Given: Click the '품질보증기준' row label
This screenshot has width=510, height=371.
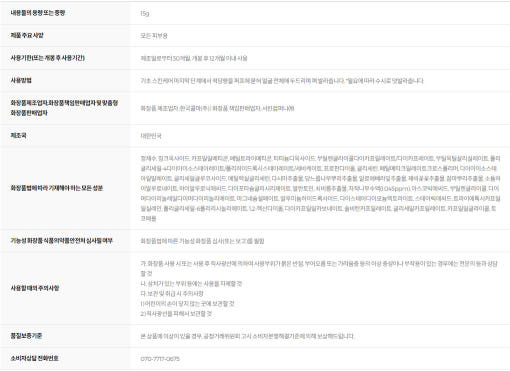Looking at the screenshot, I should pyautogui.click(x=26, y=336).
